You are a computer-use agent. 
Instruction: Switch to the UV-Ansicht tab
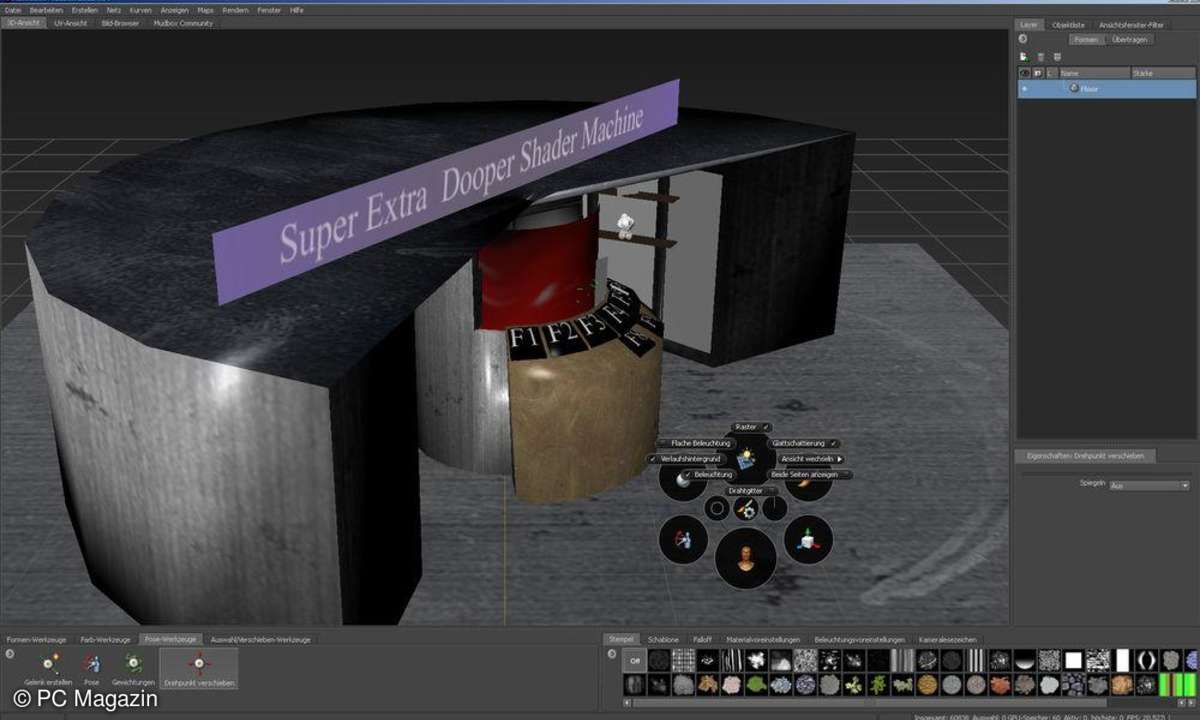70,22
